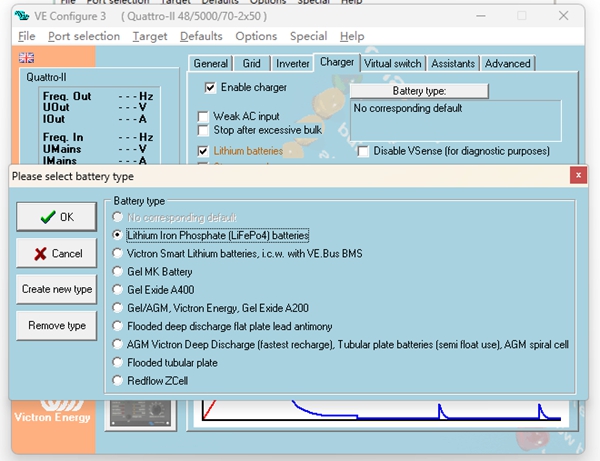Click Remove type button
600x461 pixels.
(x=57, y=326)
